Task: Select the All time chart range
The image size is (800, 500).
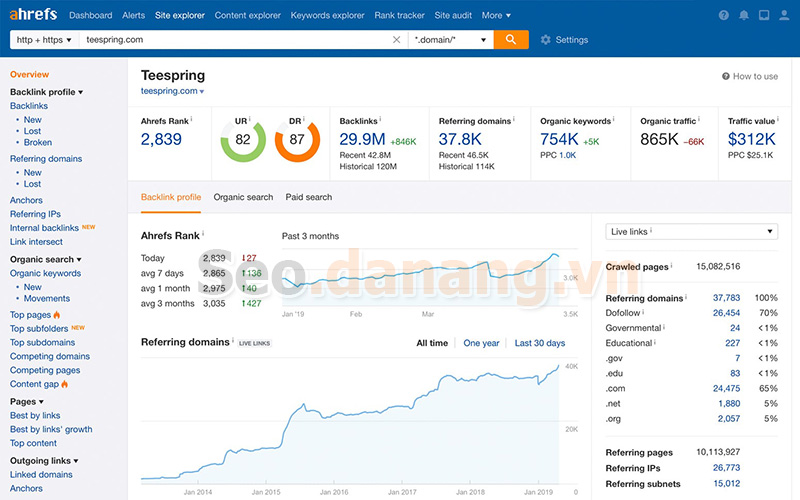Action: pos(432,343)
